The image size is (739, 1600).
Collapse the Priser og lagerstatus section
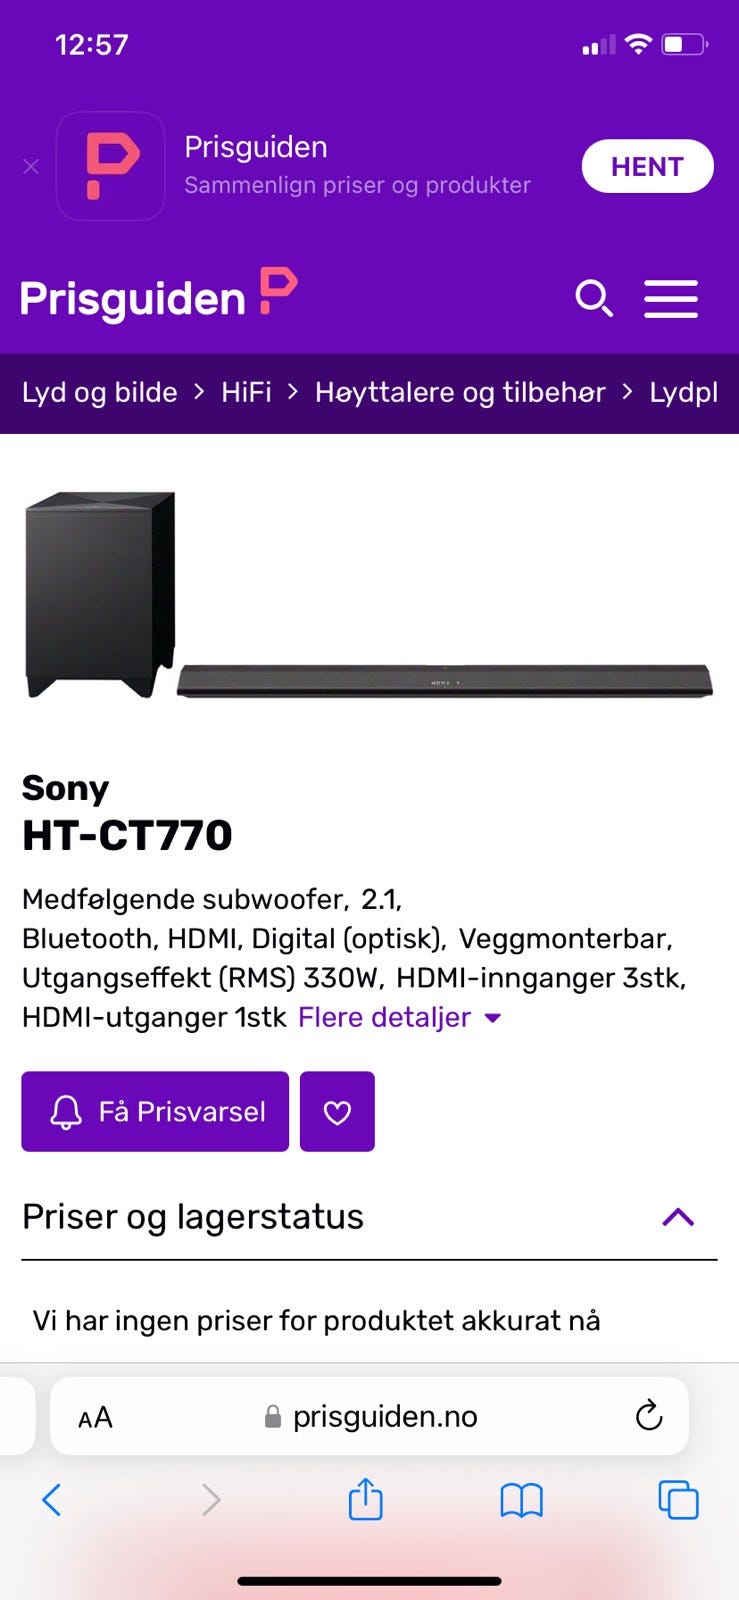pyautogui.click(x=678, y=1217)
